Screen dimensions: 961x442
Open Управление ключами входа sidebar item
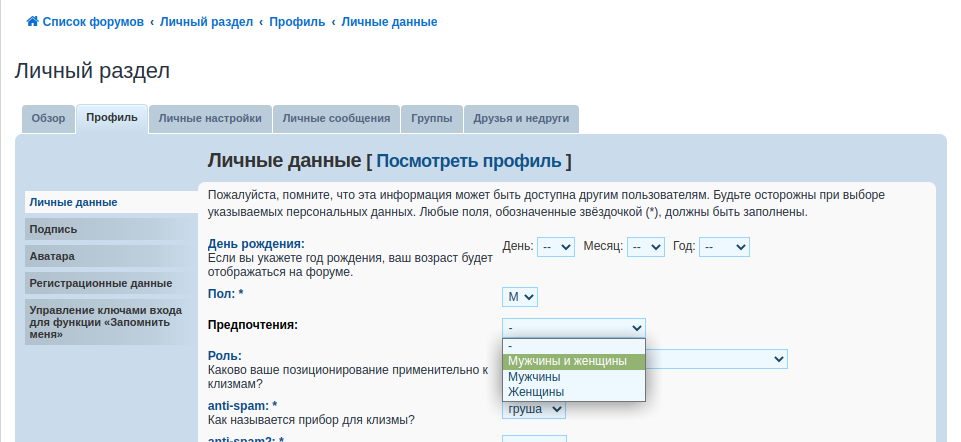pos(111,322)
